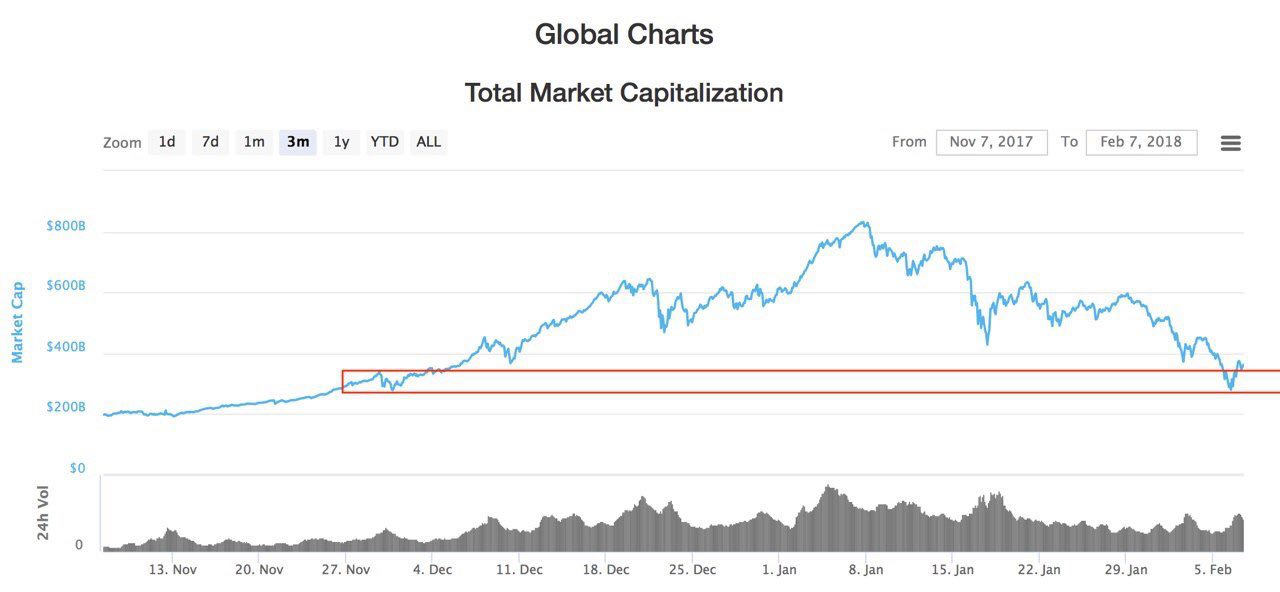Edit the From date Nov 7, 2017
This screenshot has height=592, width=1280.
pos(991,142)
